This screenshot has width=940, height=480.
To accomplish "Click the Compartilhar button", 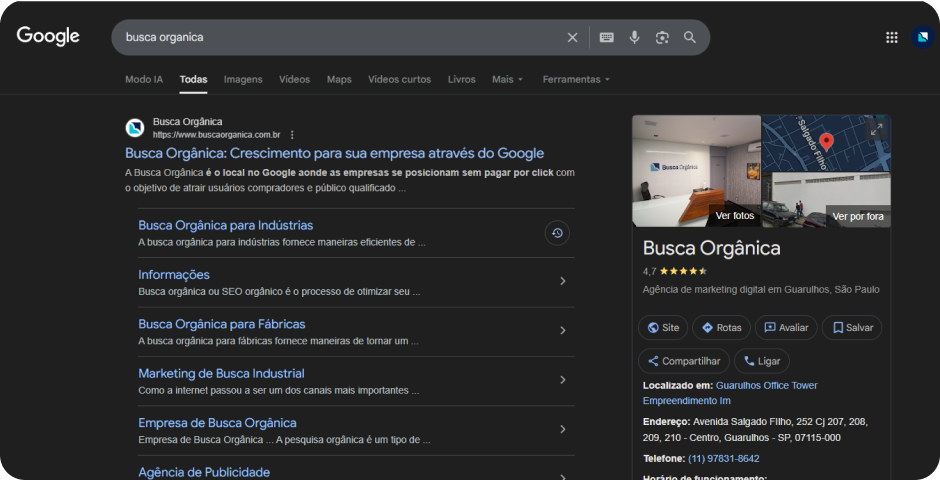I will click(x=683, y=361).
